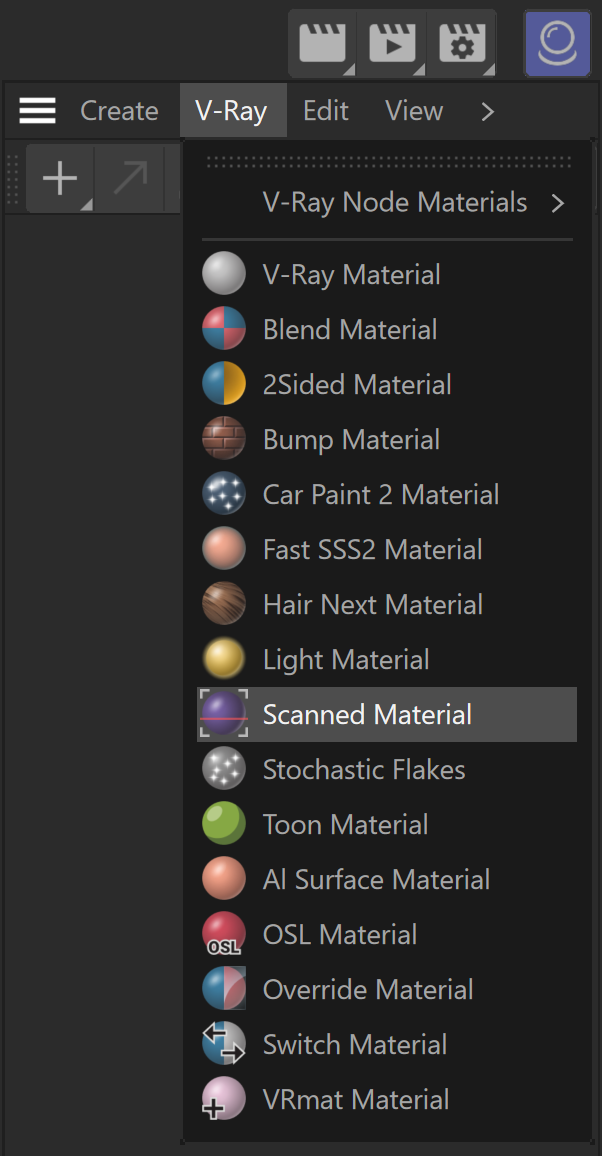Click the Render to Picture Viewer icon
Viewport: 602px width, 1156px height.
pos(392,43)
